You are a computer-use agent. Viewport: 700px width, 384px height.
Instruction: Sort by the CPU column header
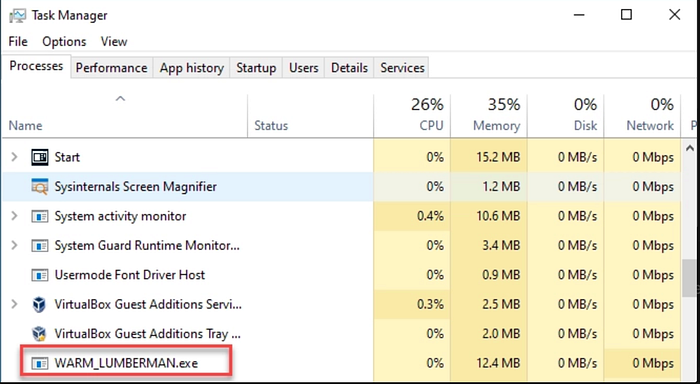pyautogui.click(x=412, y=115)
